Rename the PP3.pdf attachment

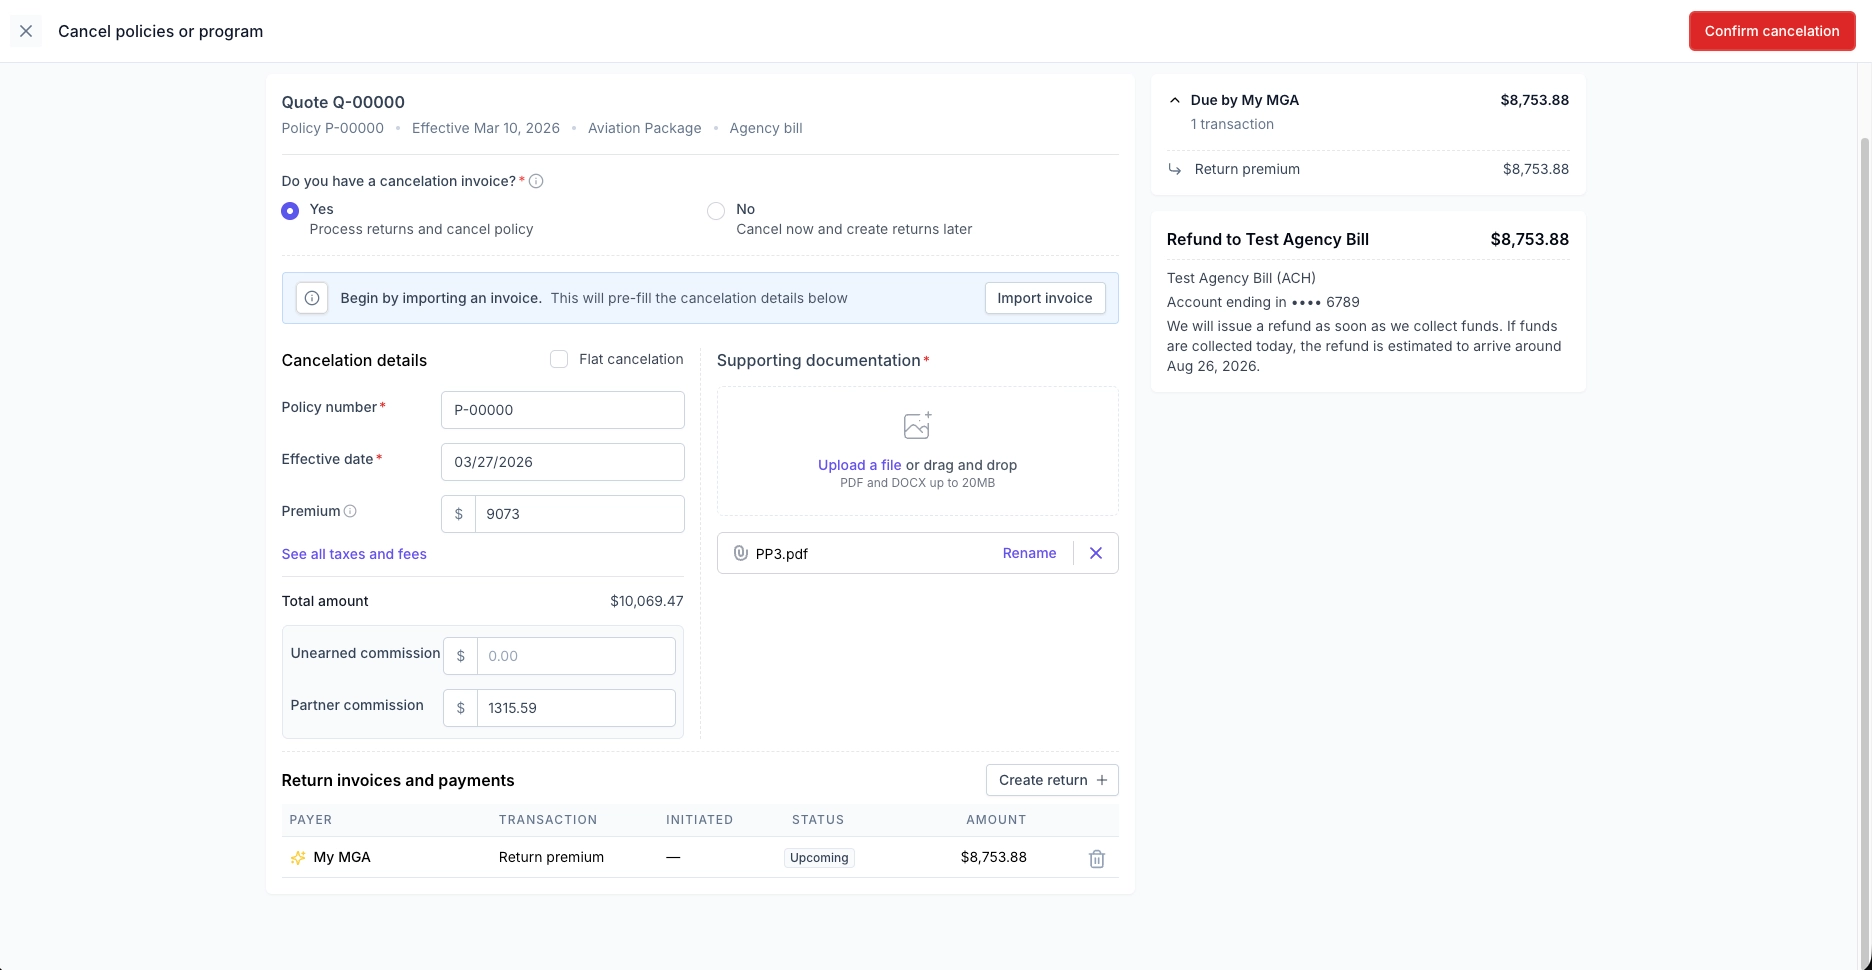coord(1029,553)
